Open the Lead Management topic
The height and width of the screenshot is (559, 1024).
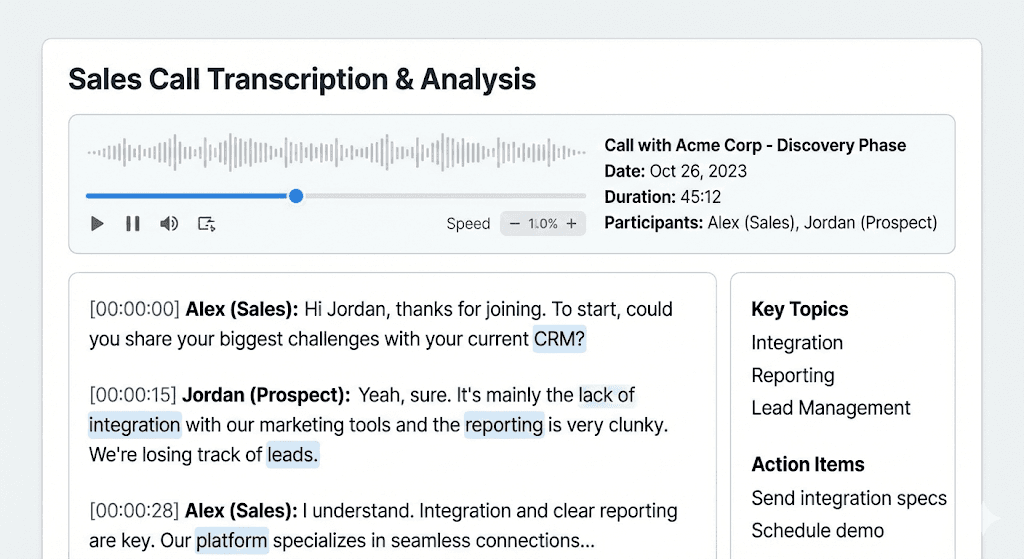pyautogui.click(x=831, y=408)
